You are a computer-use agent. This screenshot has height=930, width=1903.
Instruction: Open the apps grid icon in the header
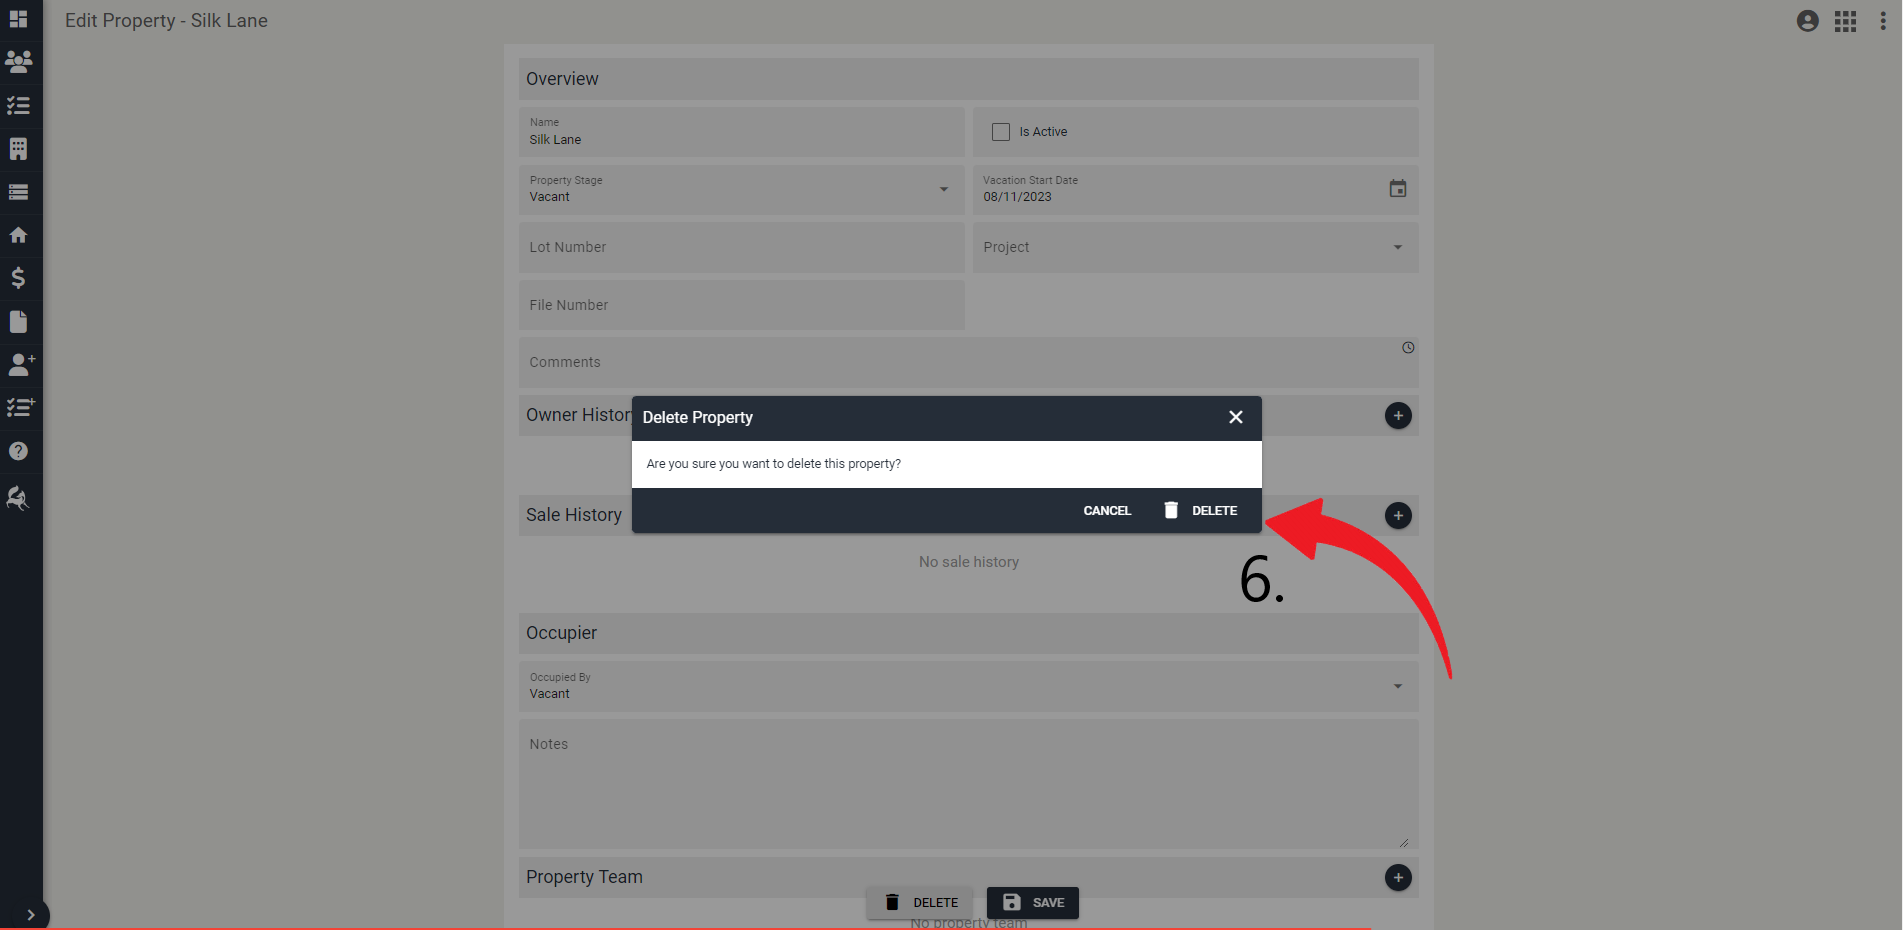coord(1845,20)
